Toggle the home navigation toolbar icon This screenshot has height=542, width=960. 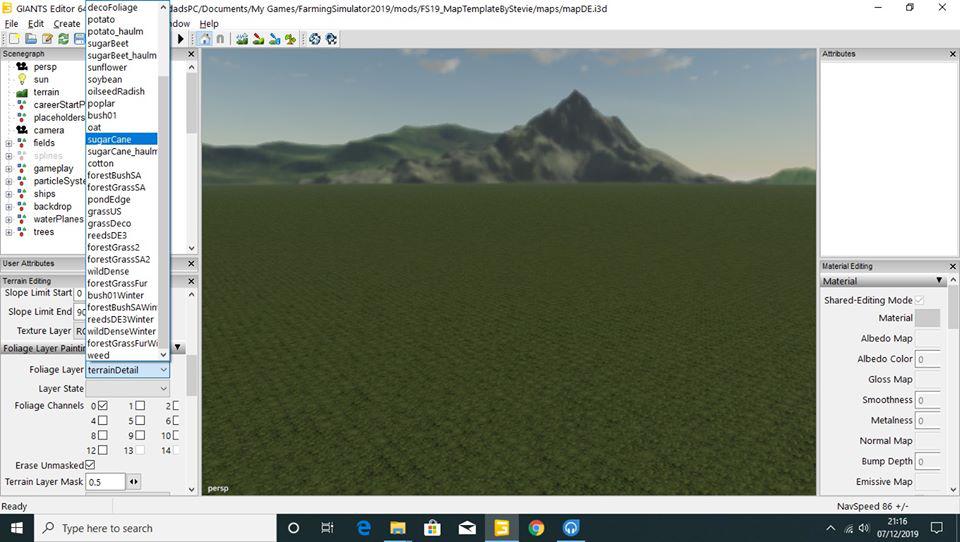click(204, 39)
